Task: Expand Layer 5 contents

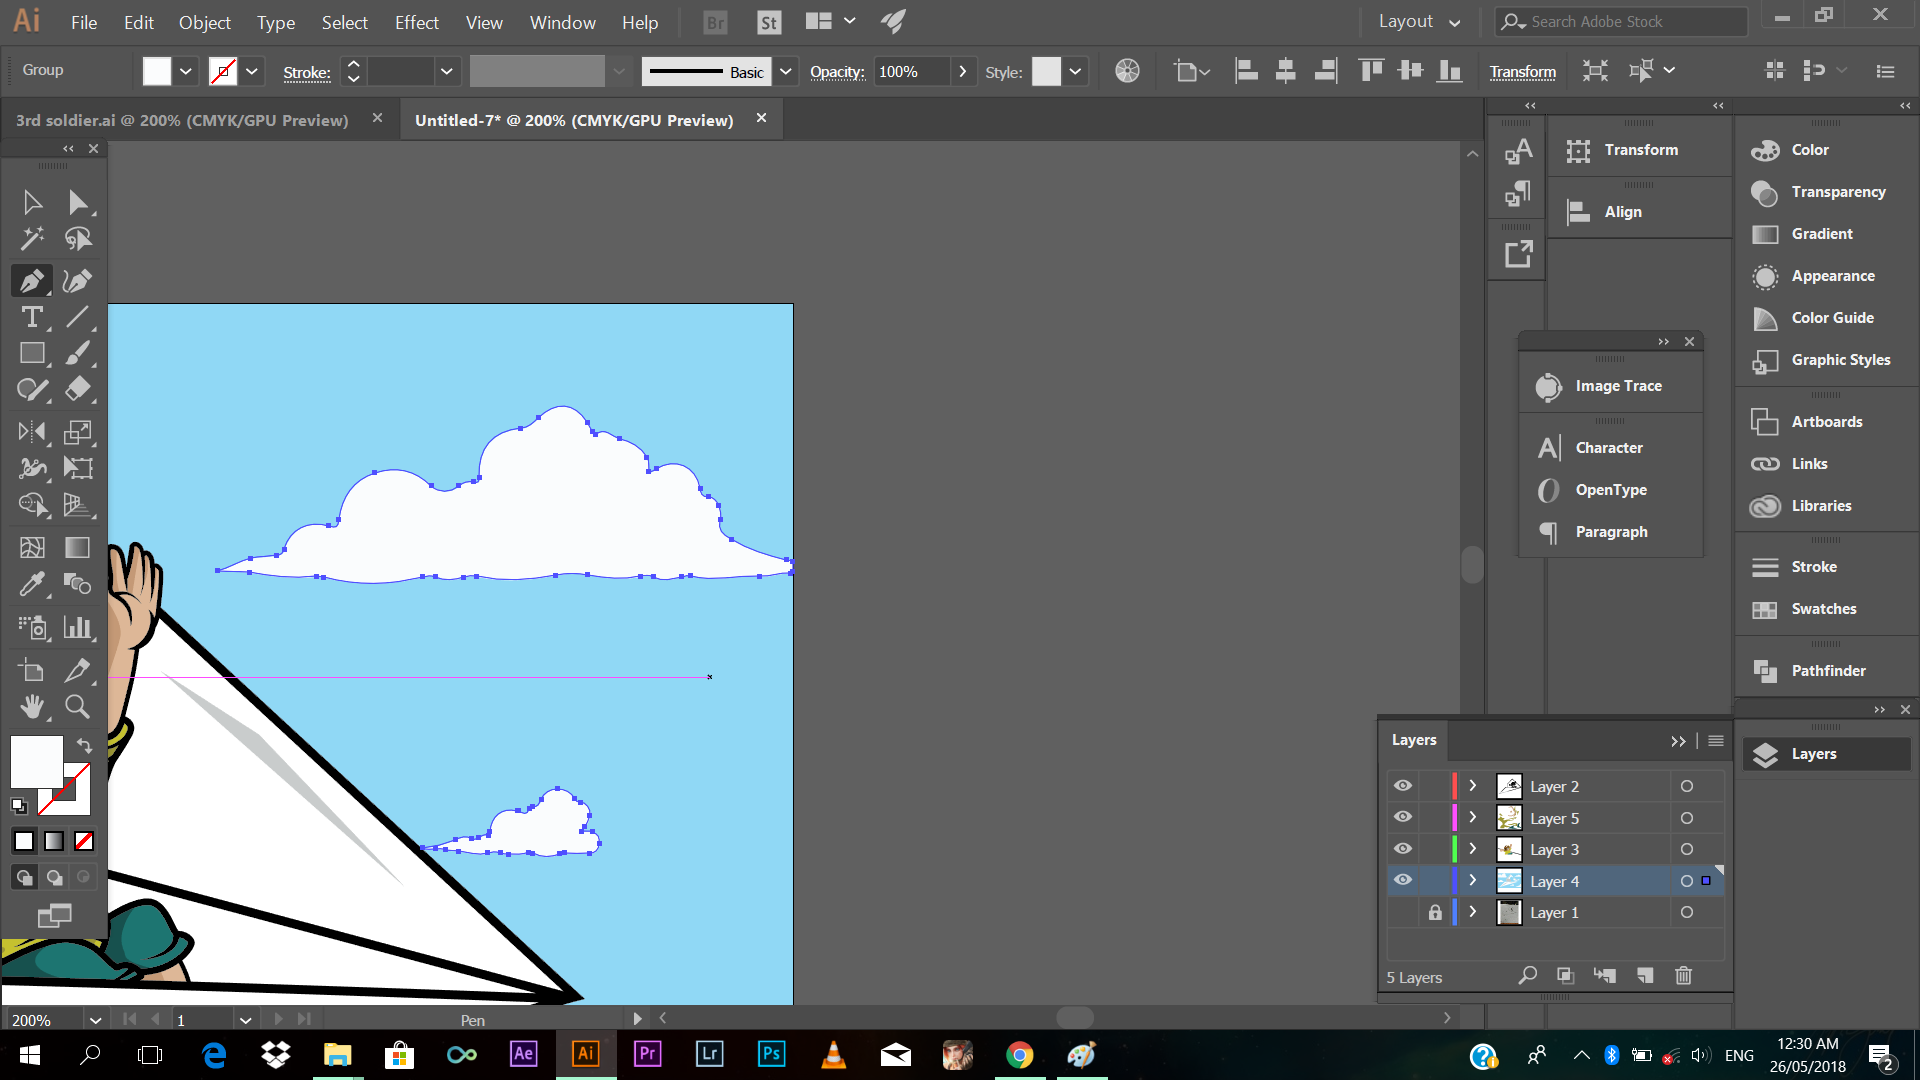Action: click(x=1472, y=817)
